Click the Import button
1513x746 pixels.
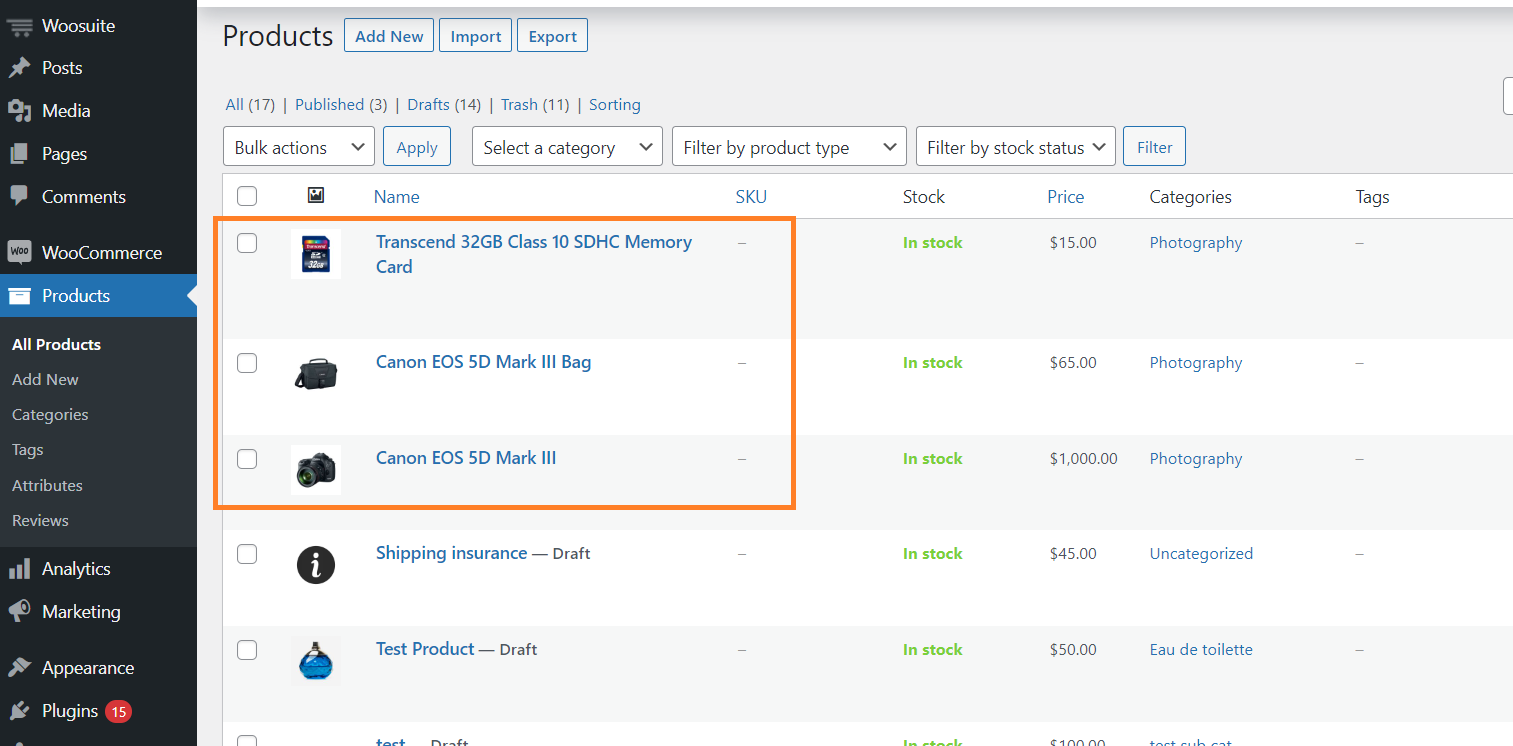tap(476, 36)
